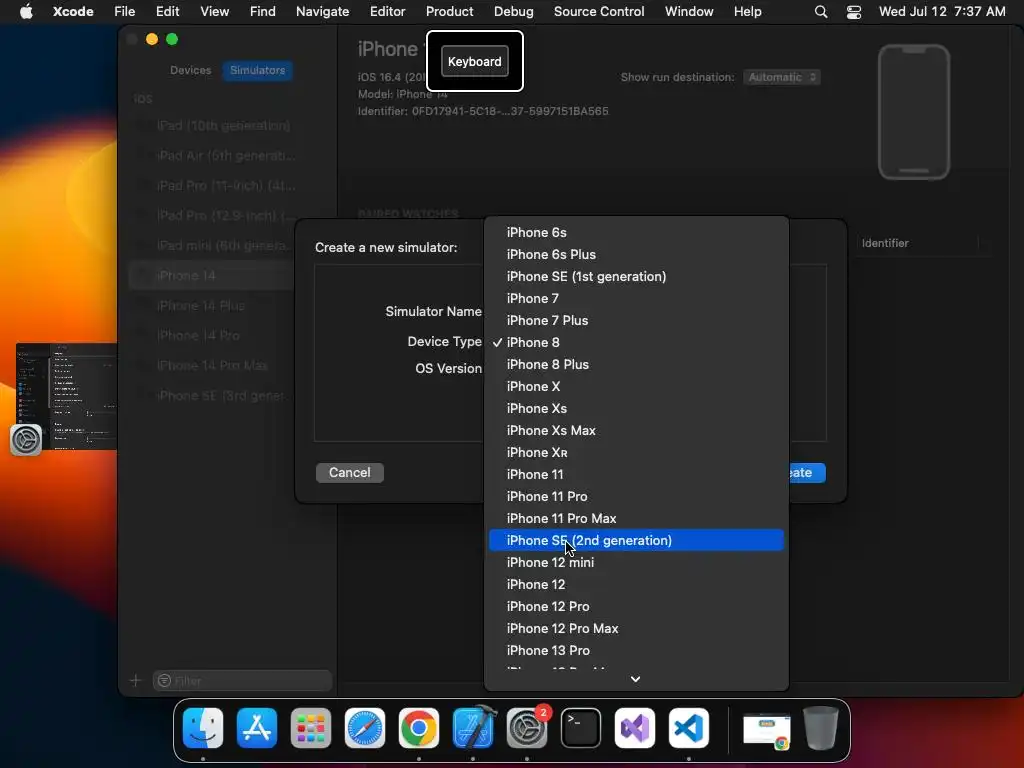Pick iPhone 12 from the list
Image resolution: width=1024 pixels, height=768 pixels.
click(x=636, y=584)
